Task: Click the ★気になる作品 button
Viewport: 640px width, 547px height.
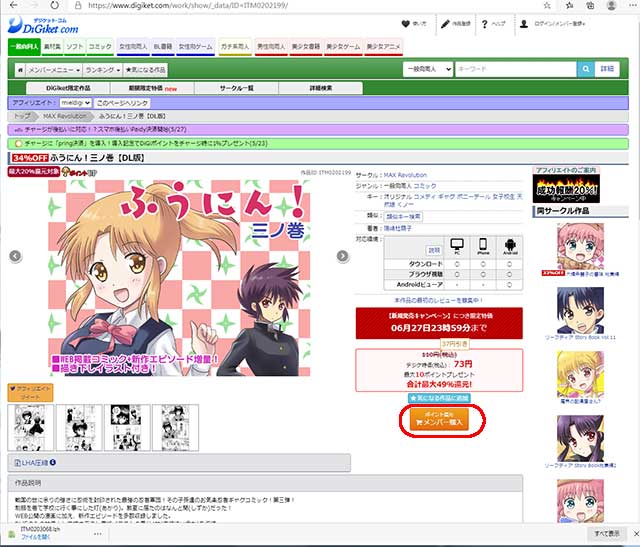Action: (x=145, y=70)
